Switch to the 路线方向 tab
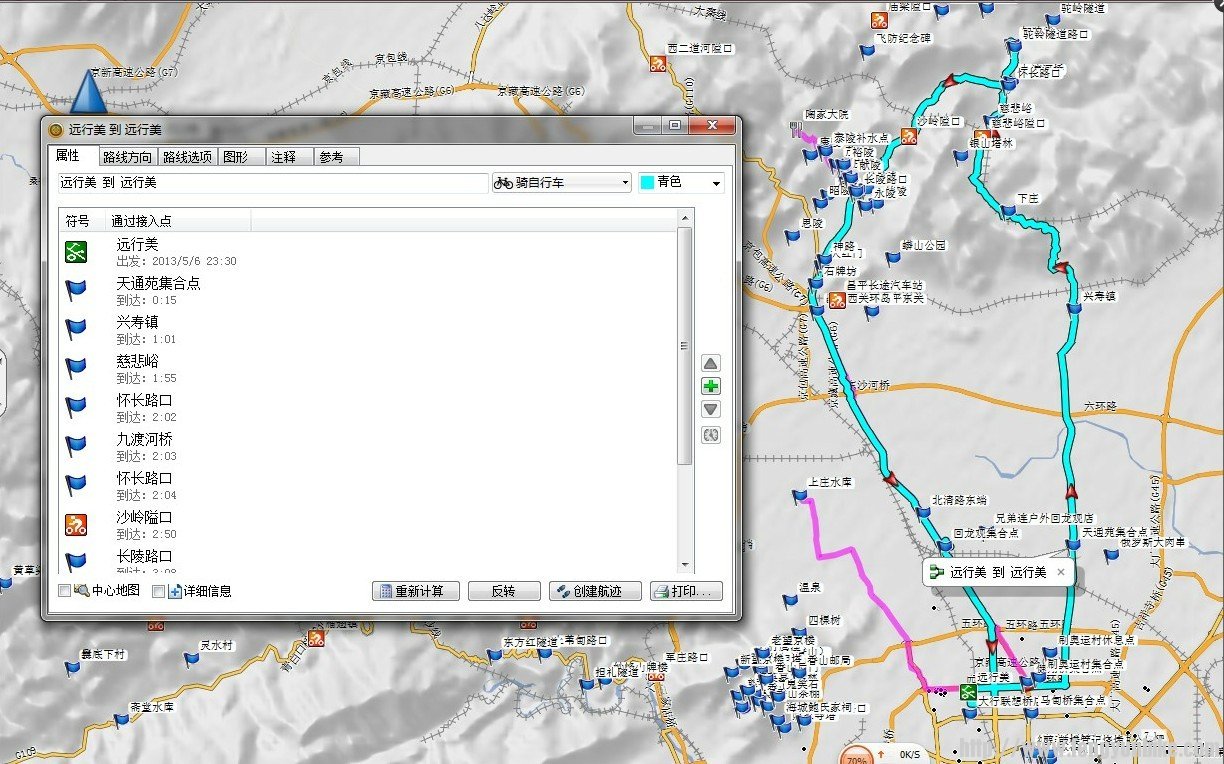The width and height of the screenshot is (1224, 764). point(128,156)
